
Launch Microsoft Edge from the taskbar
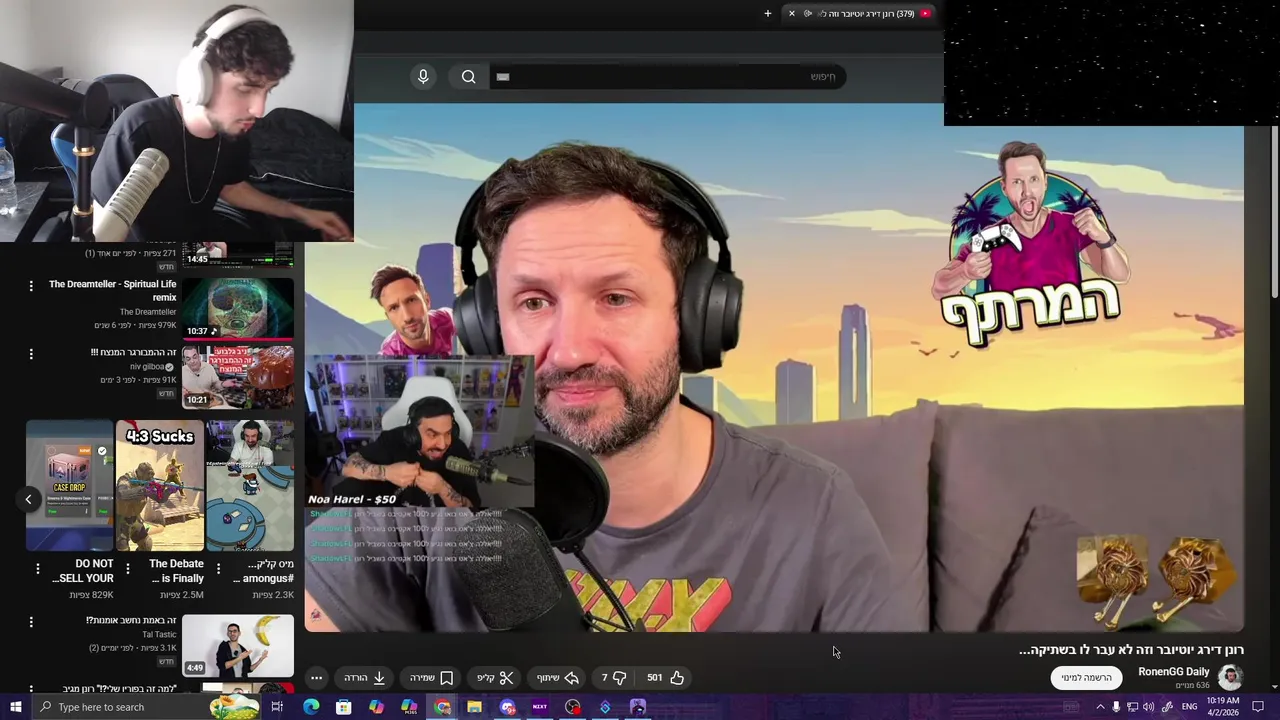[x=311, y=707]
